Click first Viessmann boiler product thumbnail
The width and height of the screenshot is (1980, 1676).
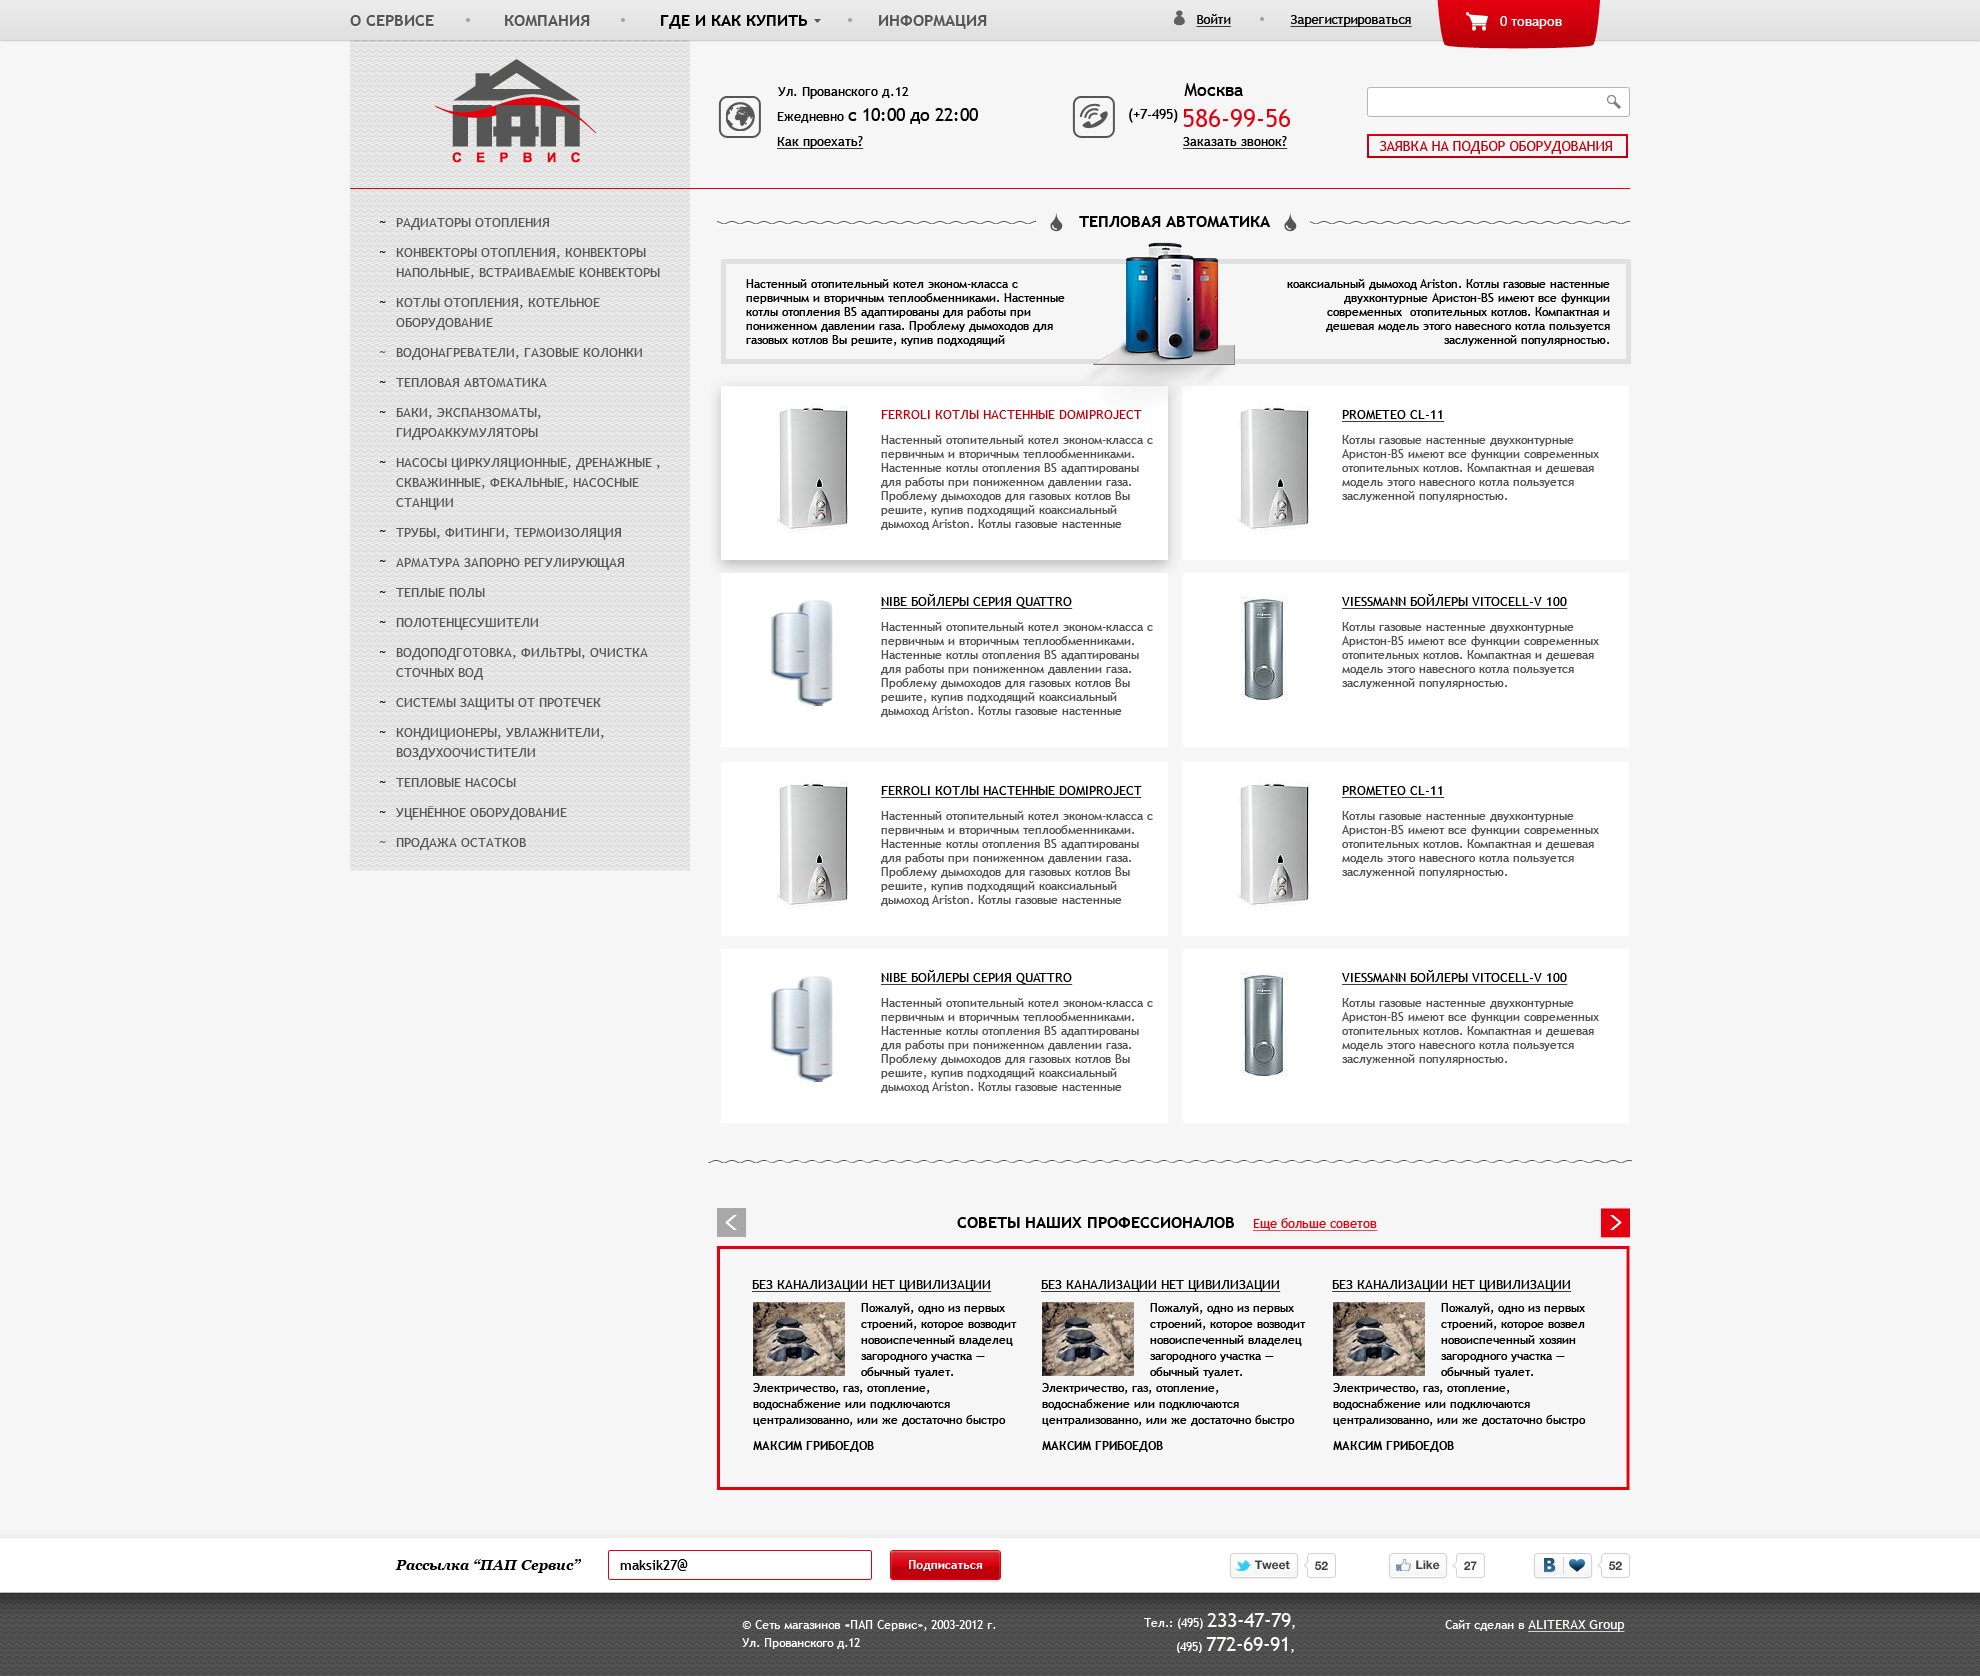(x=1263, y=649)
